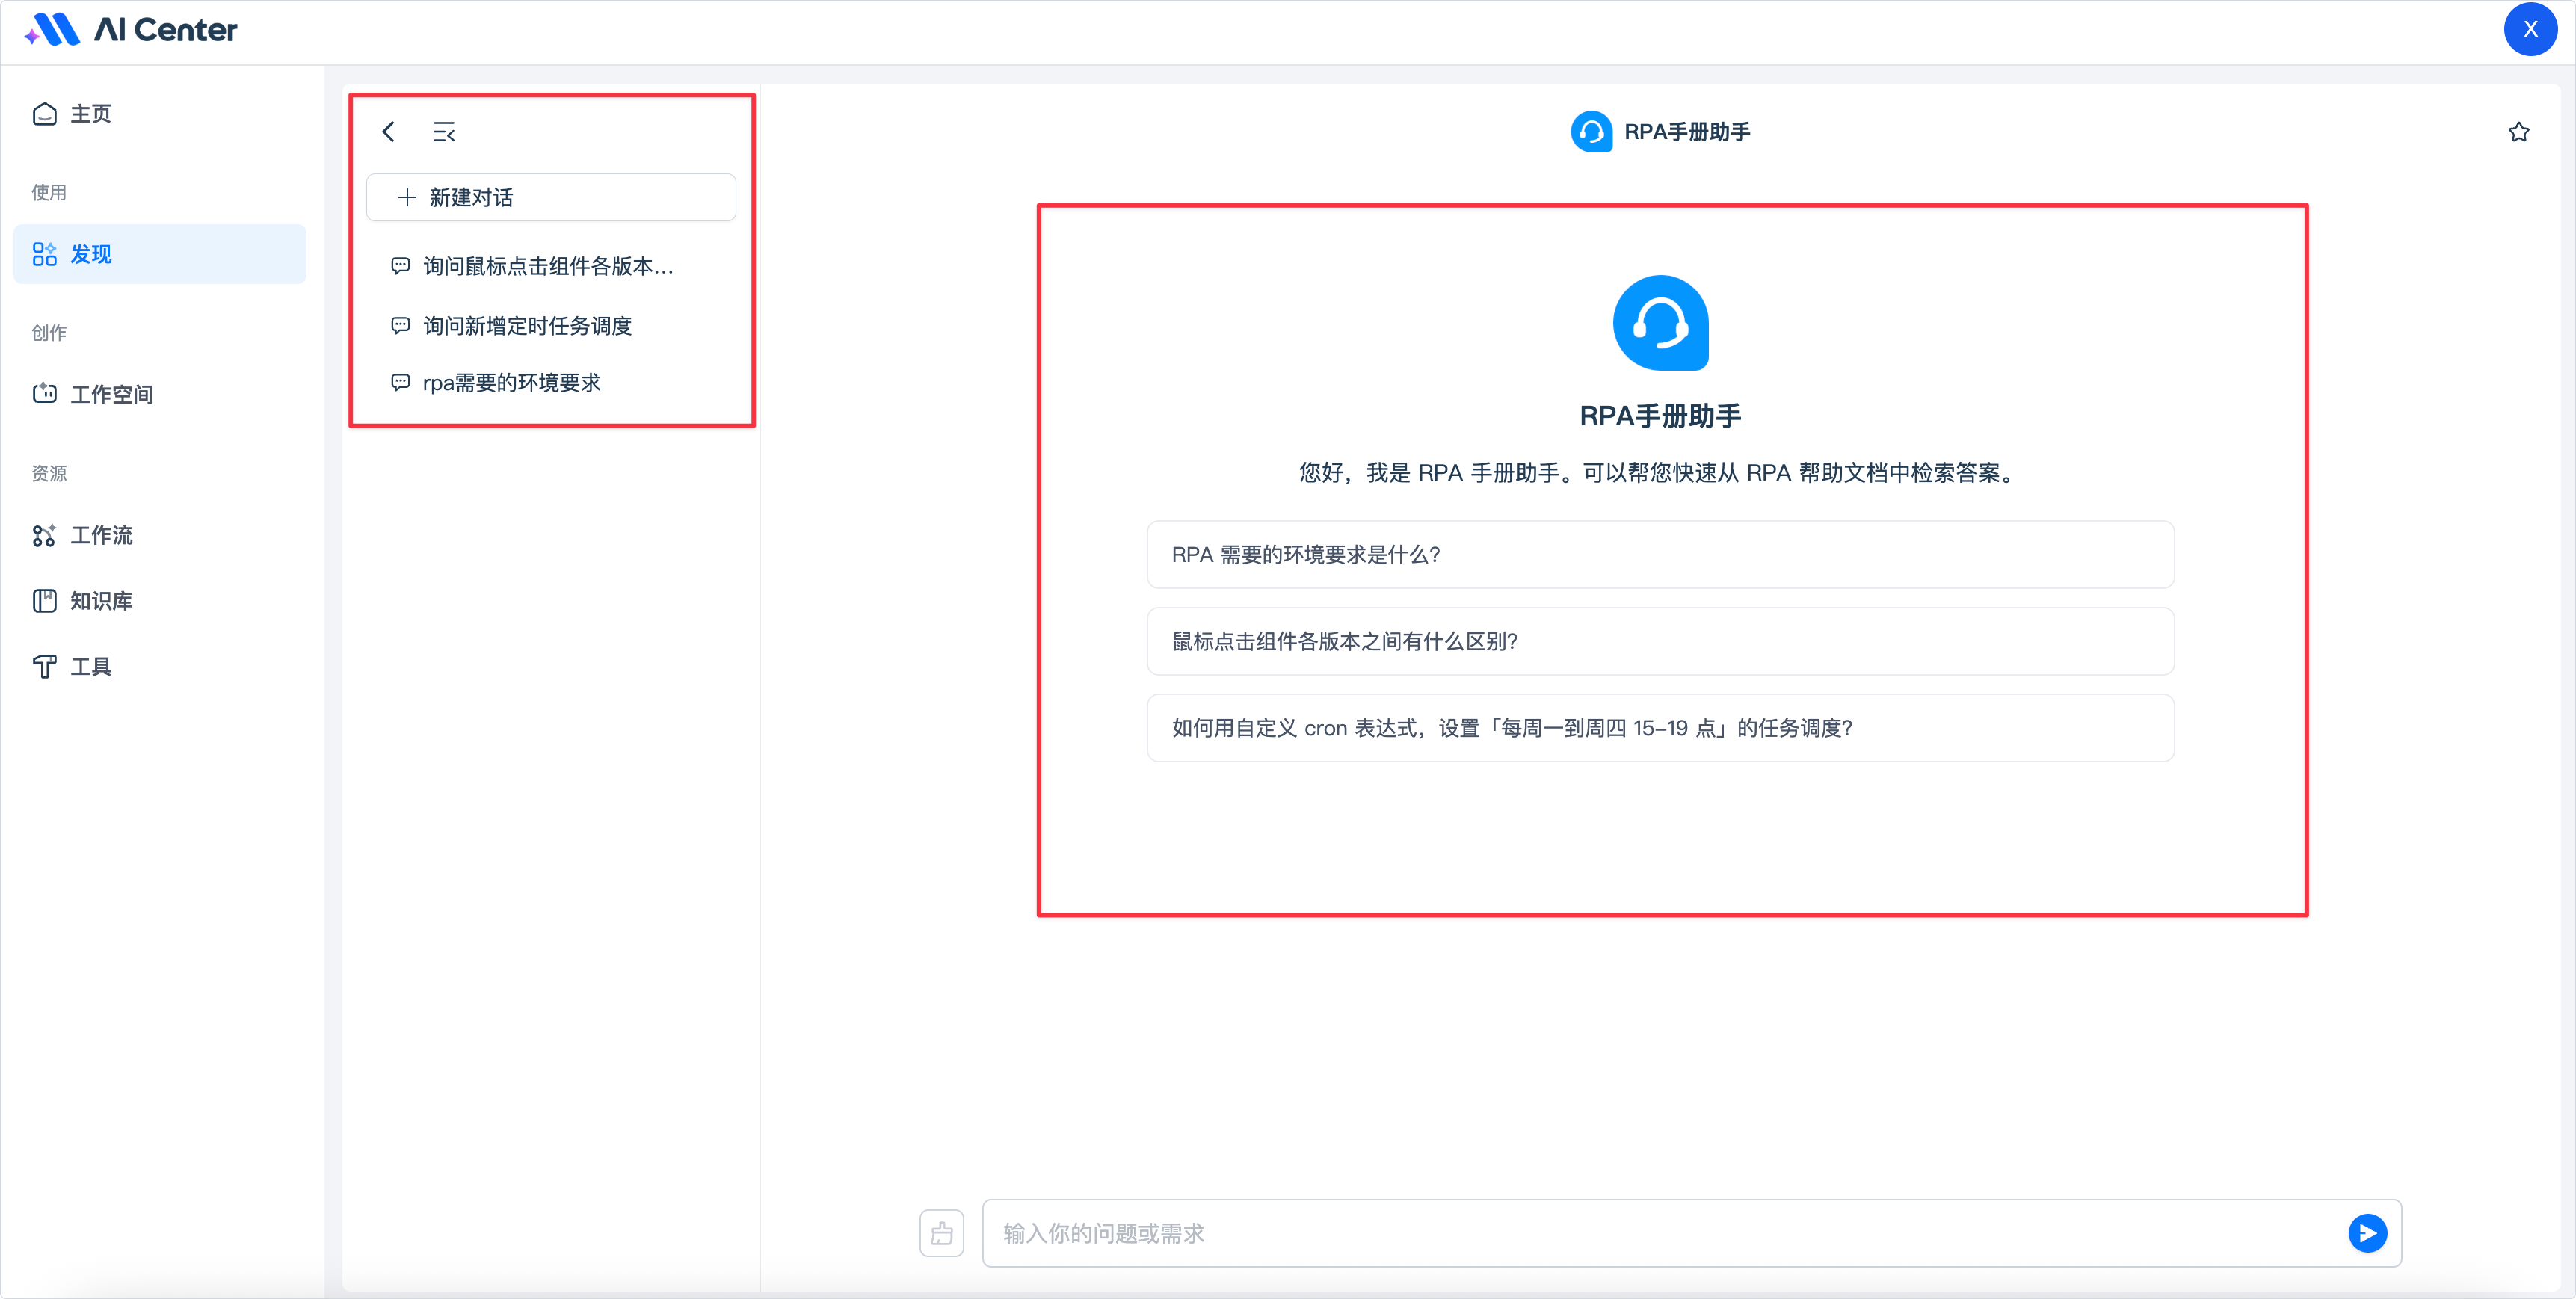The width and height of the screenshot is (2576, 1299).
Task: Select 发现 in the sidebar
Action: [x=160, y=254]
